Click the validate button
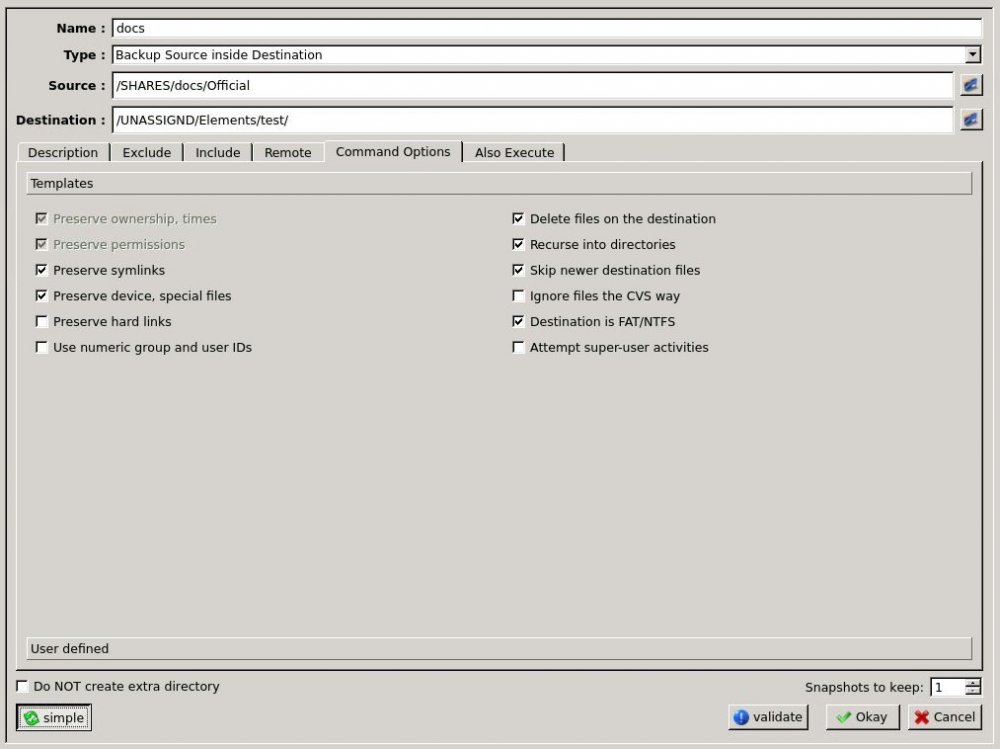This screenshot has width=1000, height=749. [768, 717]
